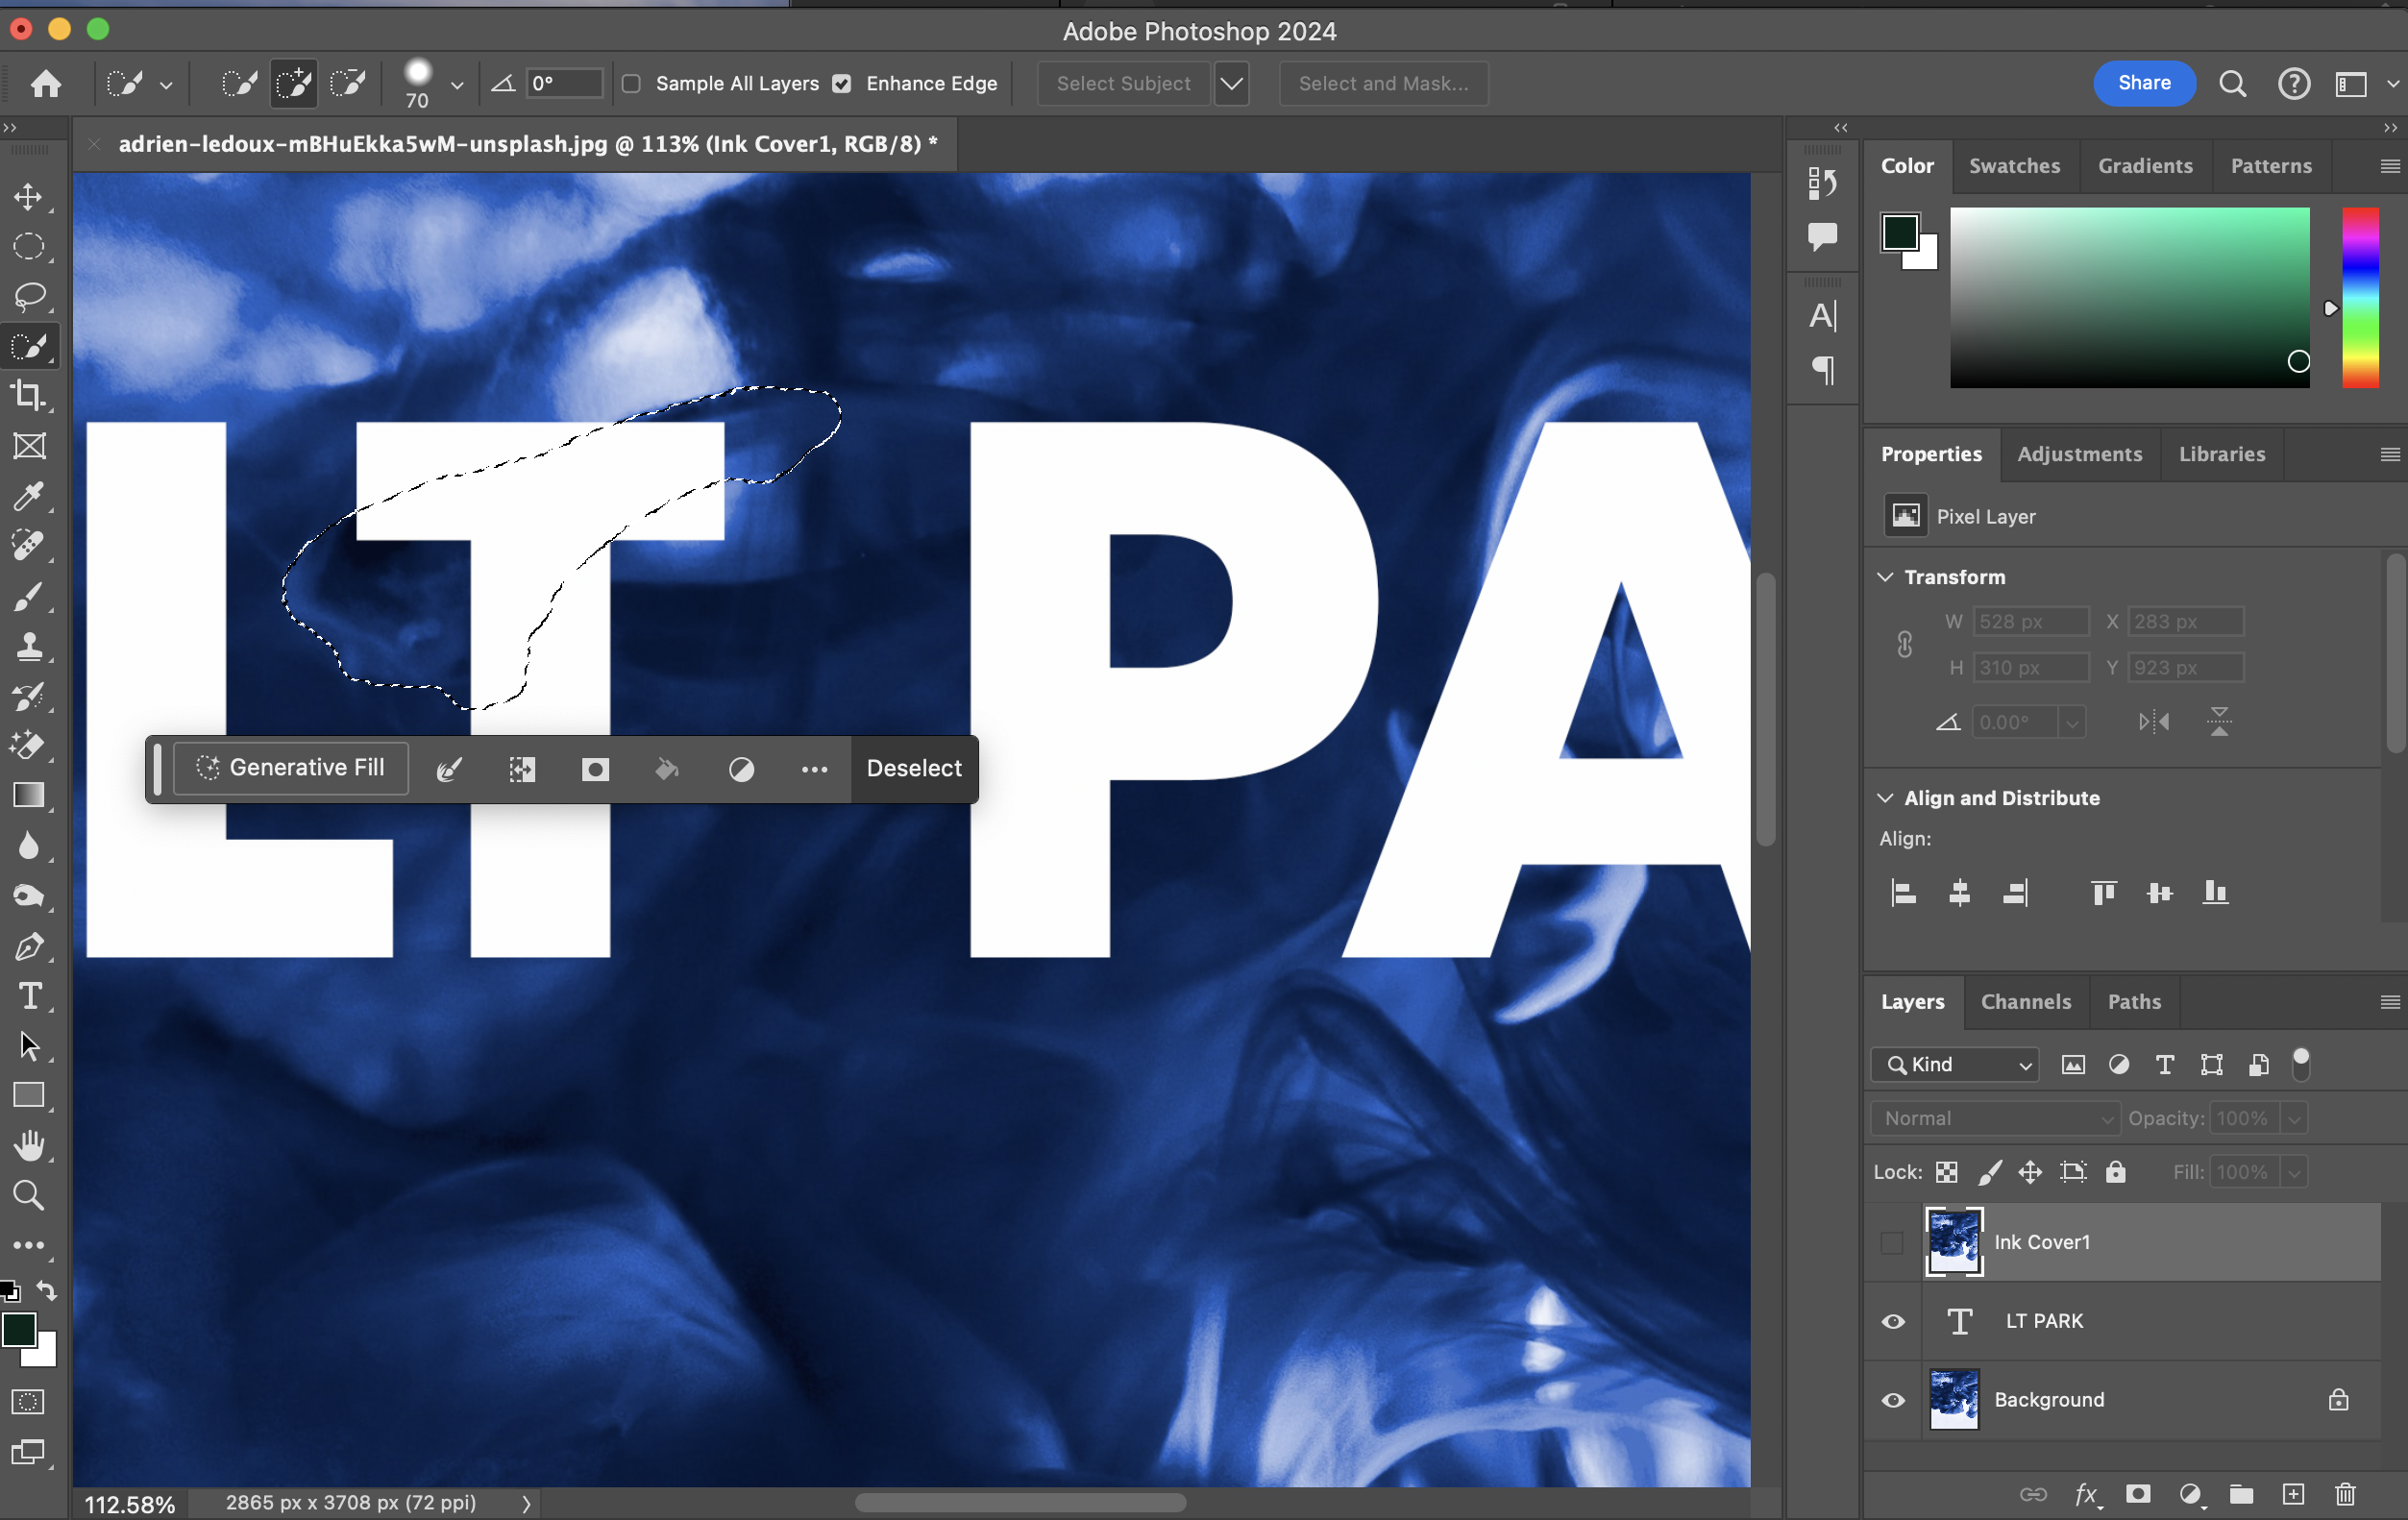Open the Kind filter dropdown
The width and height of the screenshot is (2408, 1520).
(x=1955, y=1065)
